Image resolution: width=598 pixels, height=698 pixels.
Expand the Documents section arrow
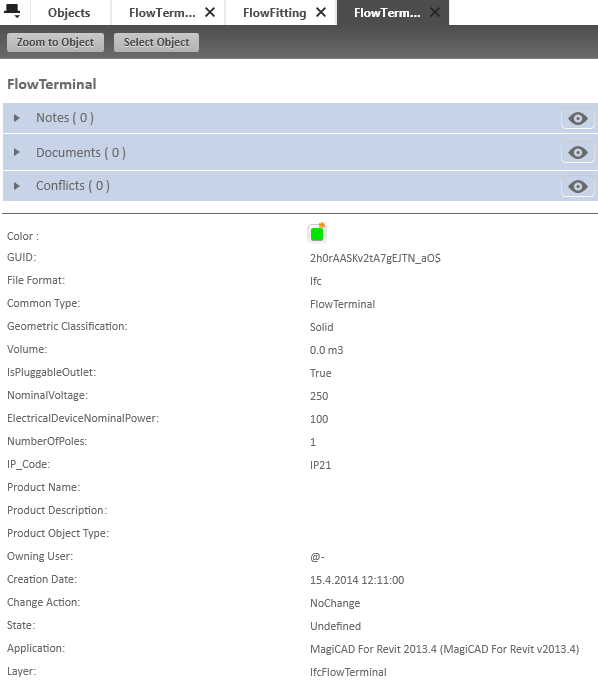16,152
